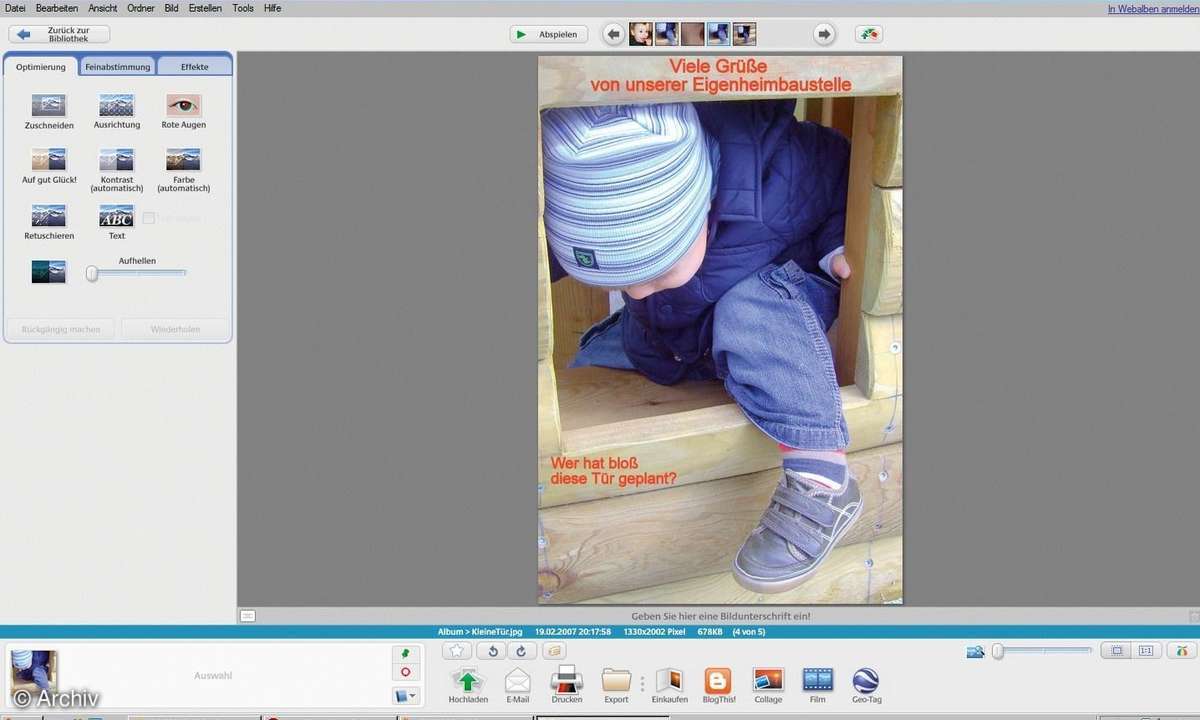Screen dimensions: 1200x720
Task: Click the Drucken printer icon
Action: 567,681
